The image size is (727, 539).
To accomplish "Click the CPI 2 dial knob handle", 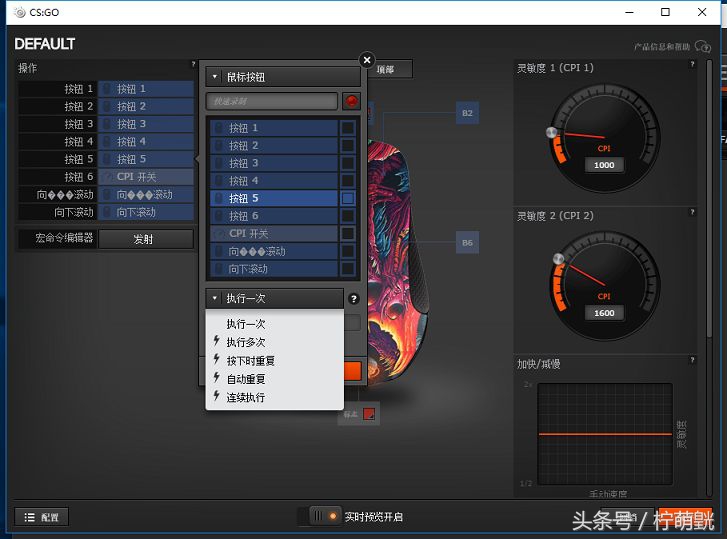I will (x=559, y=258).
